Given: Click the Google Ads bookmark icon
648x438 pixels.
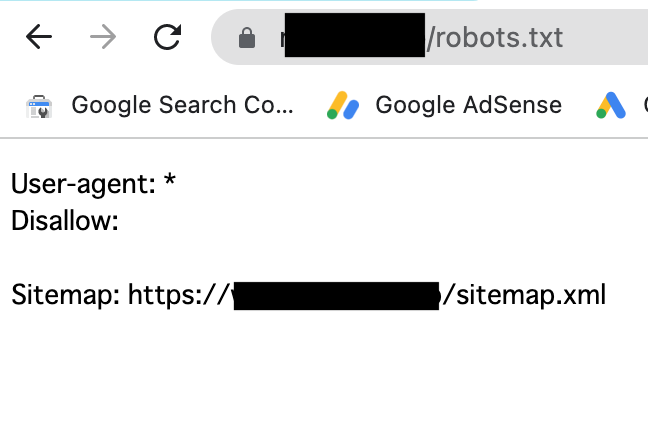Looking at the screenshot, I should tap(610, 105).
